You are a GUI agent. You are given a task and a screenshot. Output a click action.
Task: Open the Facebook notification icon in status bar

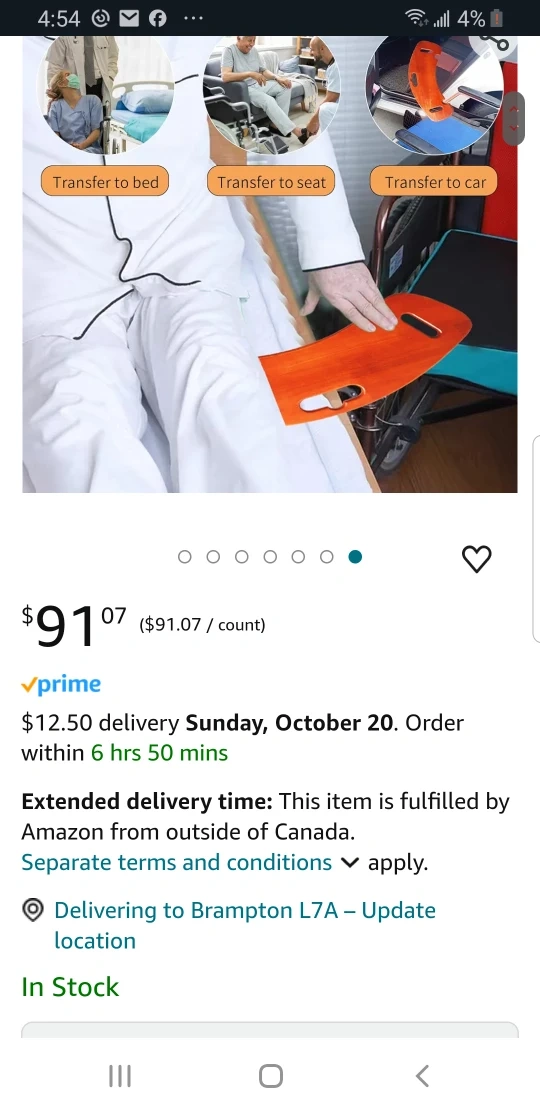click(158, 18)
